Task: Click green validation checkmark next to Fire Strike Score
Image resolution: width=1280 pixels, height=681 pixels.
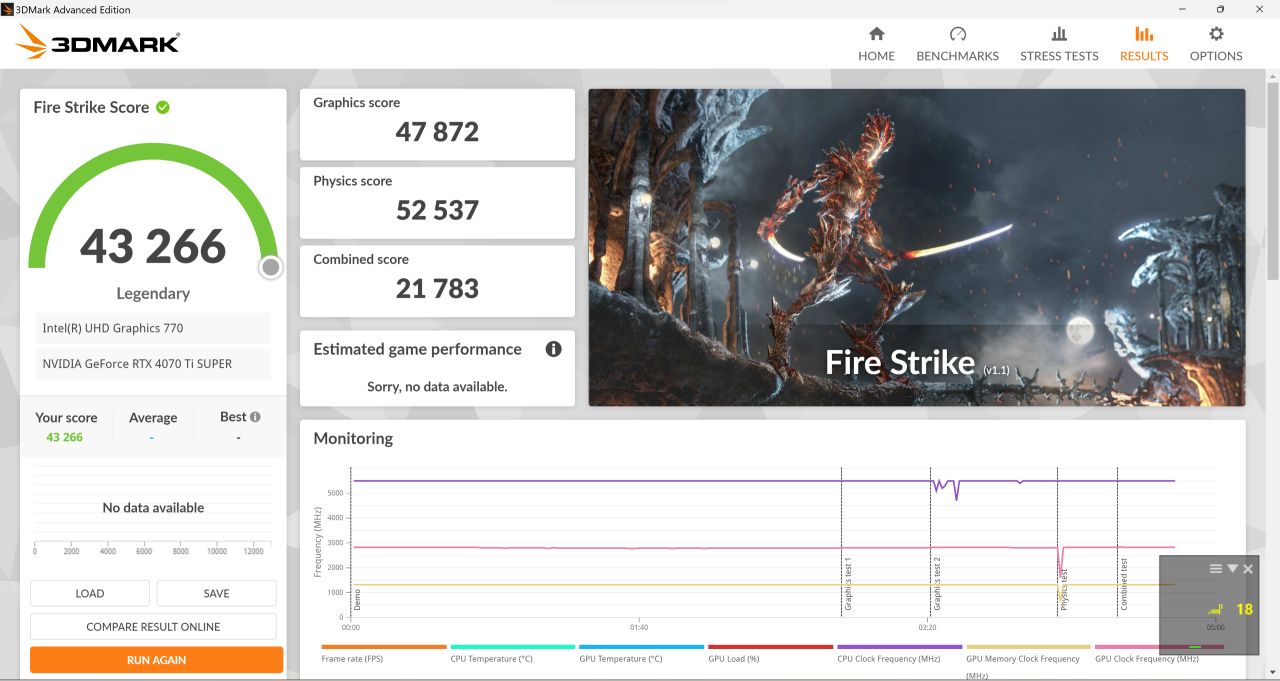Action: point(163,107)
